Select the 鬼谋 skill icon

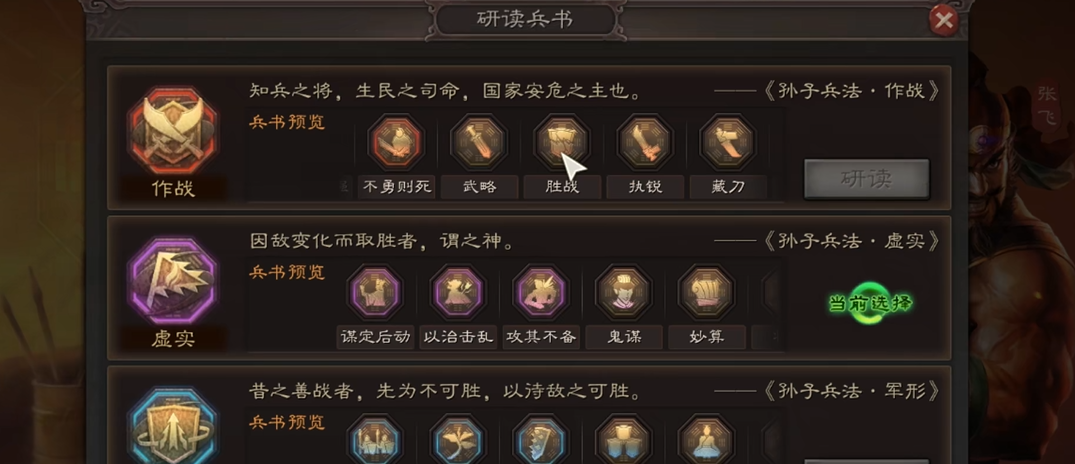(x=623, y=292)
